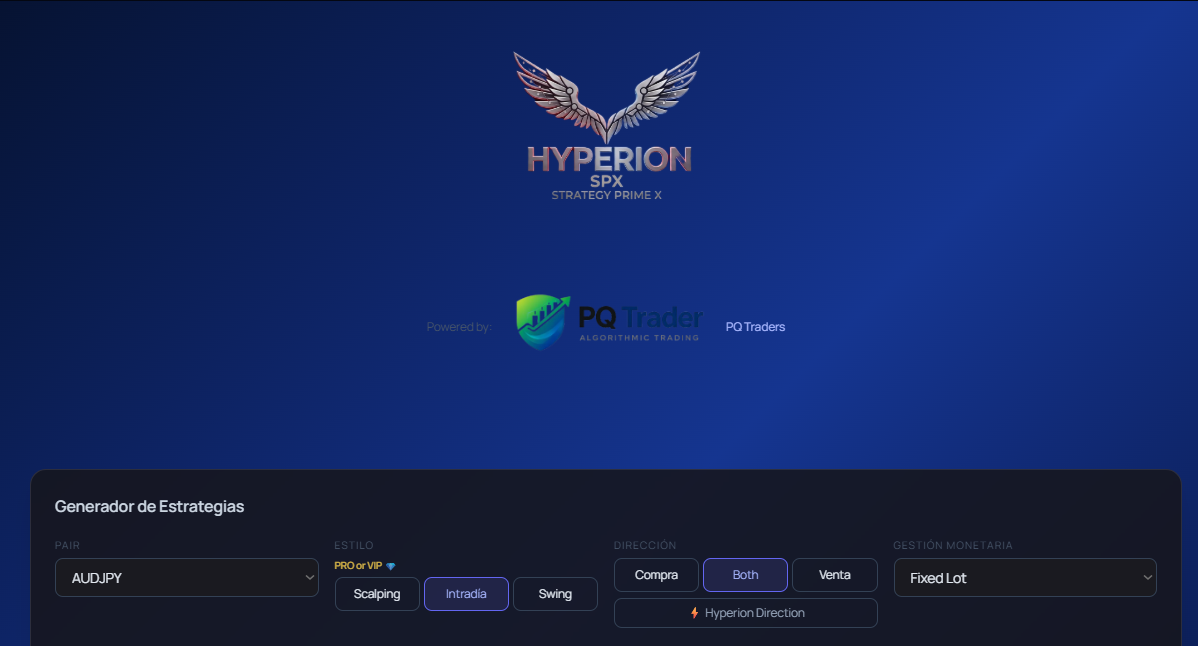This screenshot has width=1198, height=646.
Task: Choose Both direction
Action: click(745, 575)
